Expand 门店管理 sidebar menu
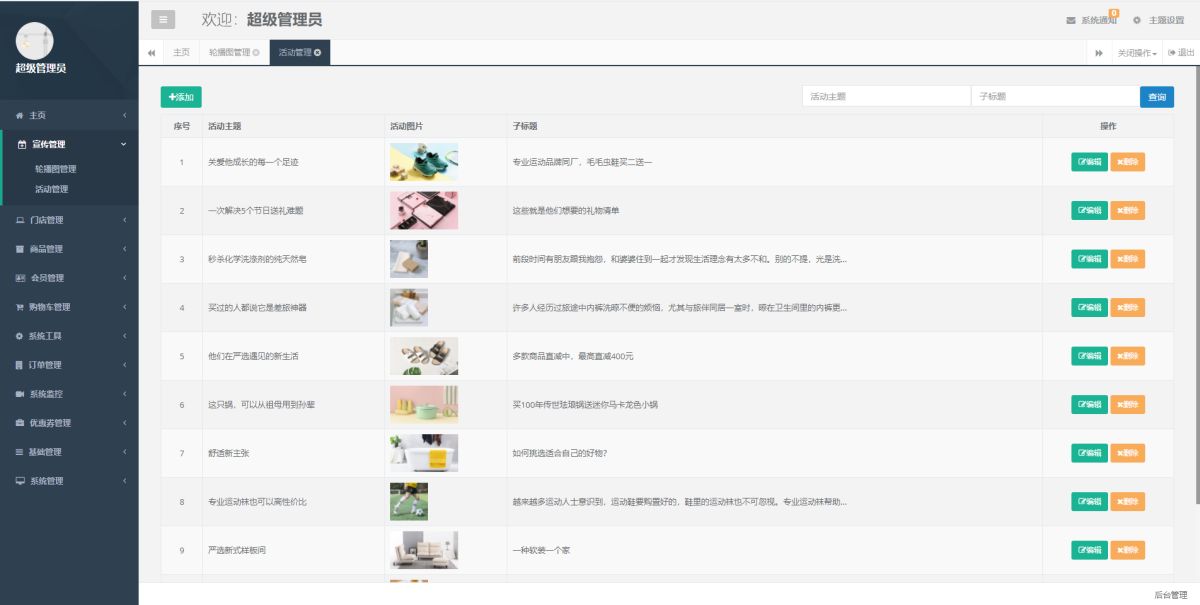This screenshot has height=605, width=1200. point(69,220)
